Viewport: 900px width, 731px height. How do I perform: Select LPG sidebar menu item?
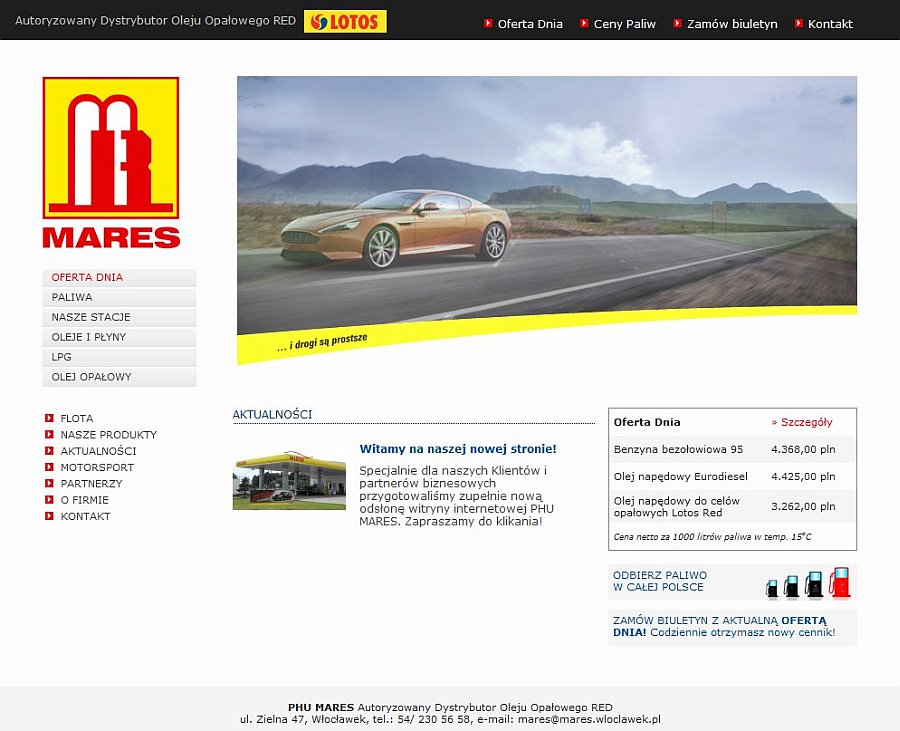click(x=119, y=357)
